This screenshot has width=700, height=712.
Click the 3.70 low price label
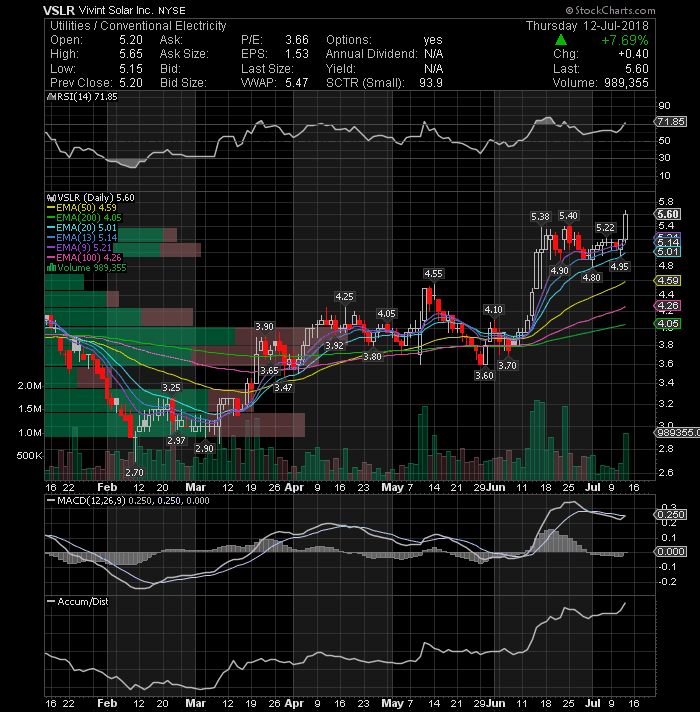point(507,366)
